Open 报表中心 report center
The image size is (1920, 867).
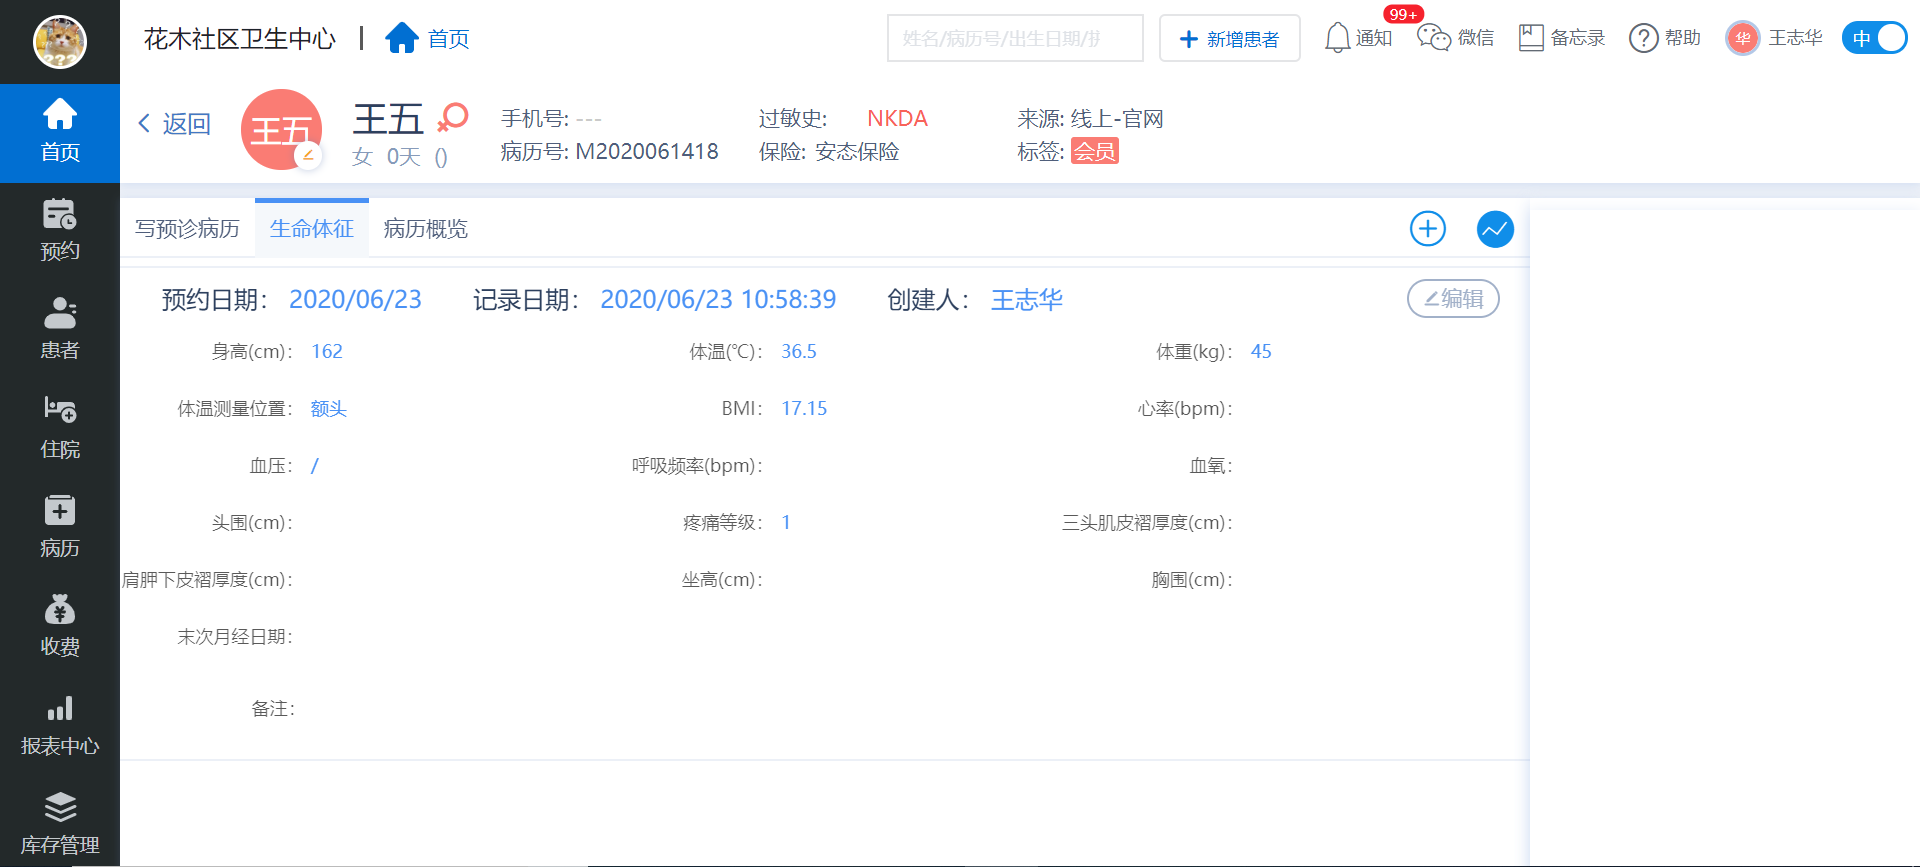(60, 726)
